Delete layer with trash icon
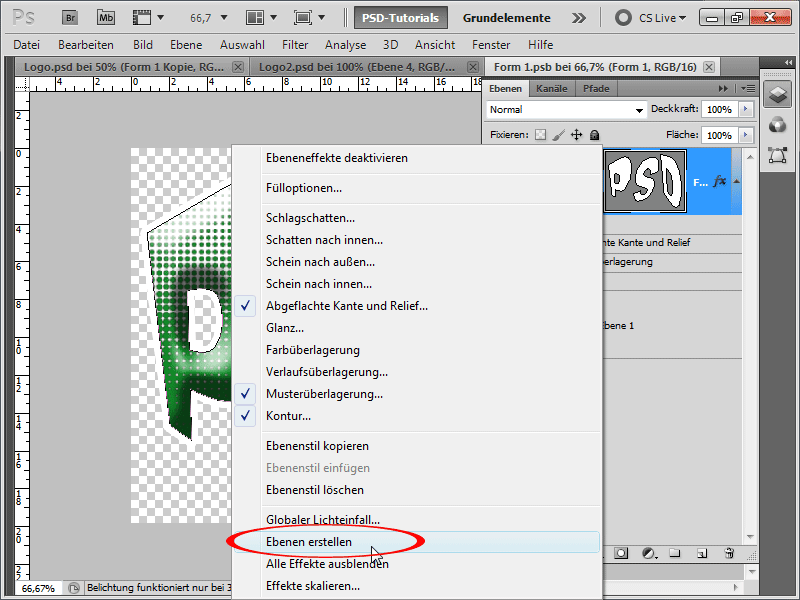This screenshot has width=800, height=600. coord(729,553)
